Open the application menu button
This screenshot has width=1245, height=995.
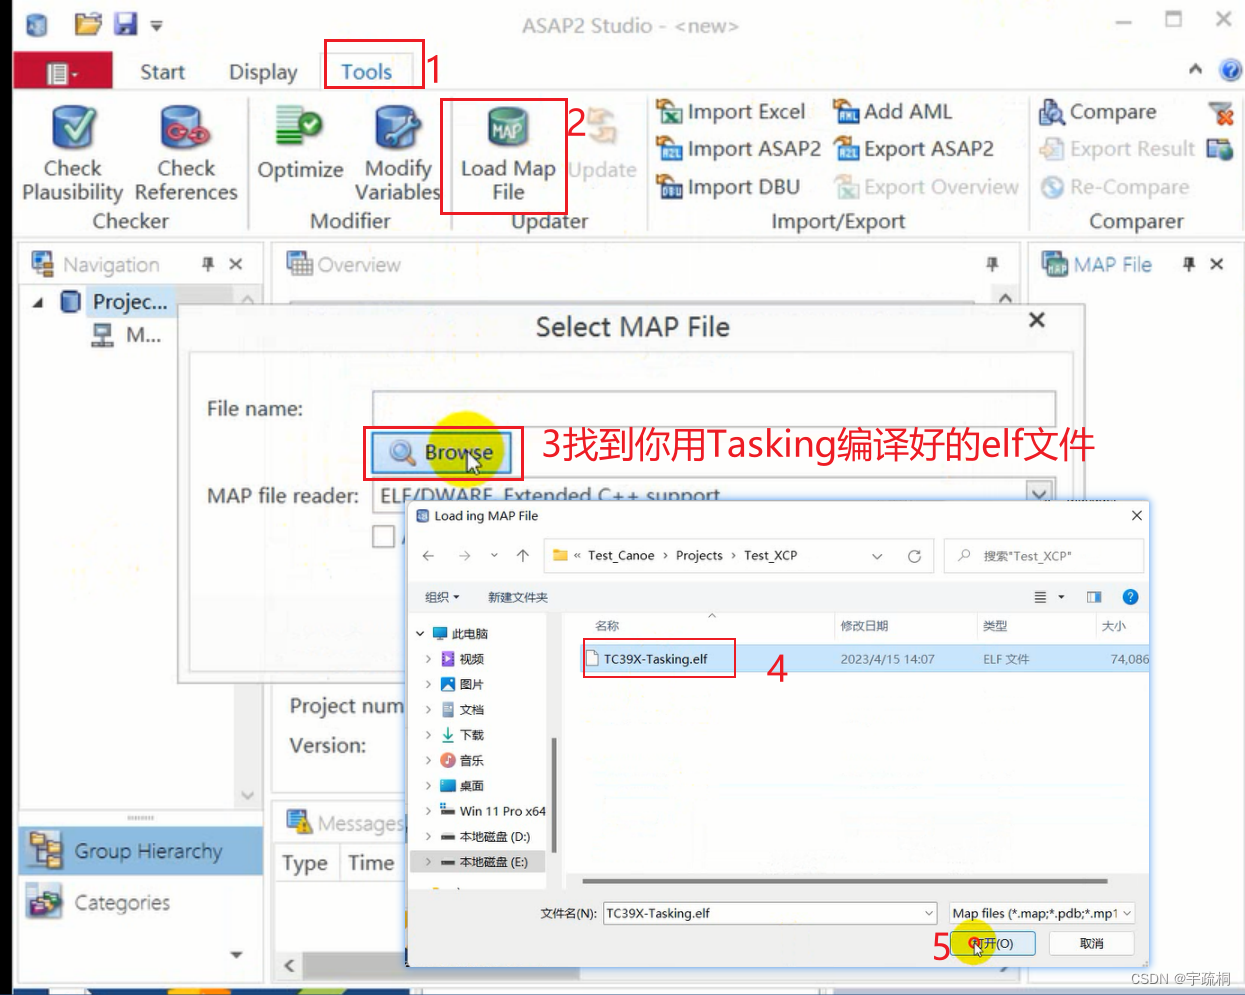62,72
